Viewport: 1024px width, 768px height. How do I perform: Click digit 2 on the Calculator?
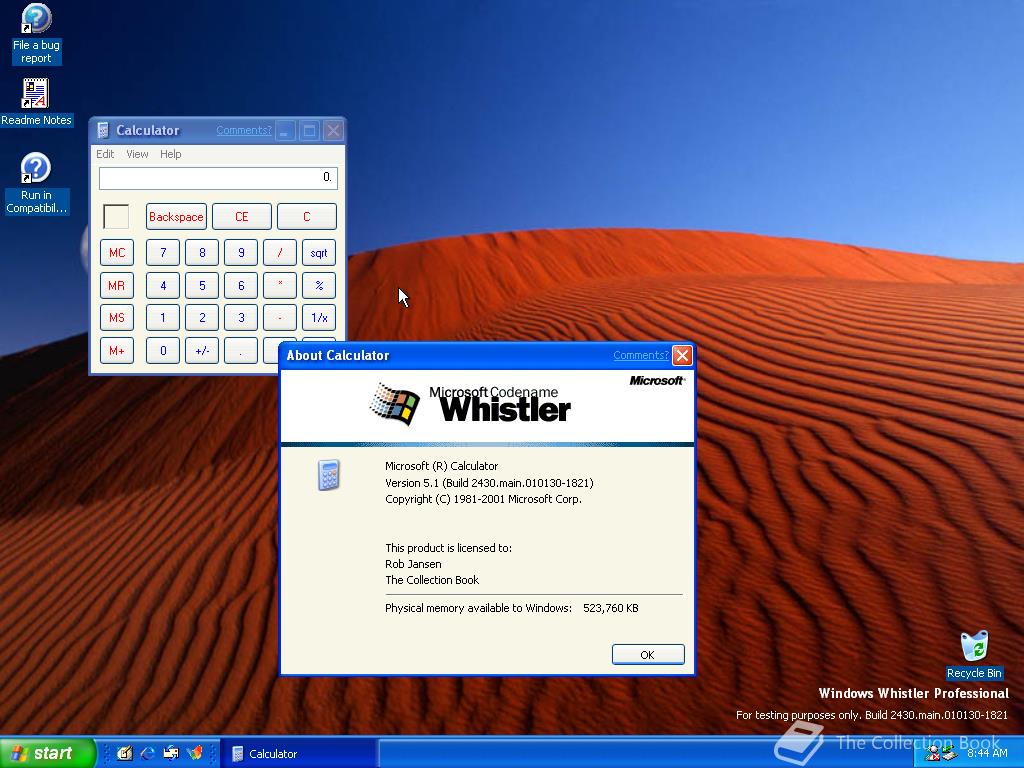[x=202, y=317]
